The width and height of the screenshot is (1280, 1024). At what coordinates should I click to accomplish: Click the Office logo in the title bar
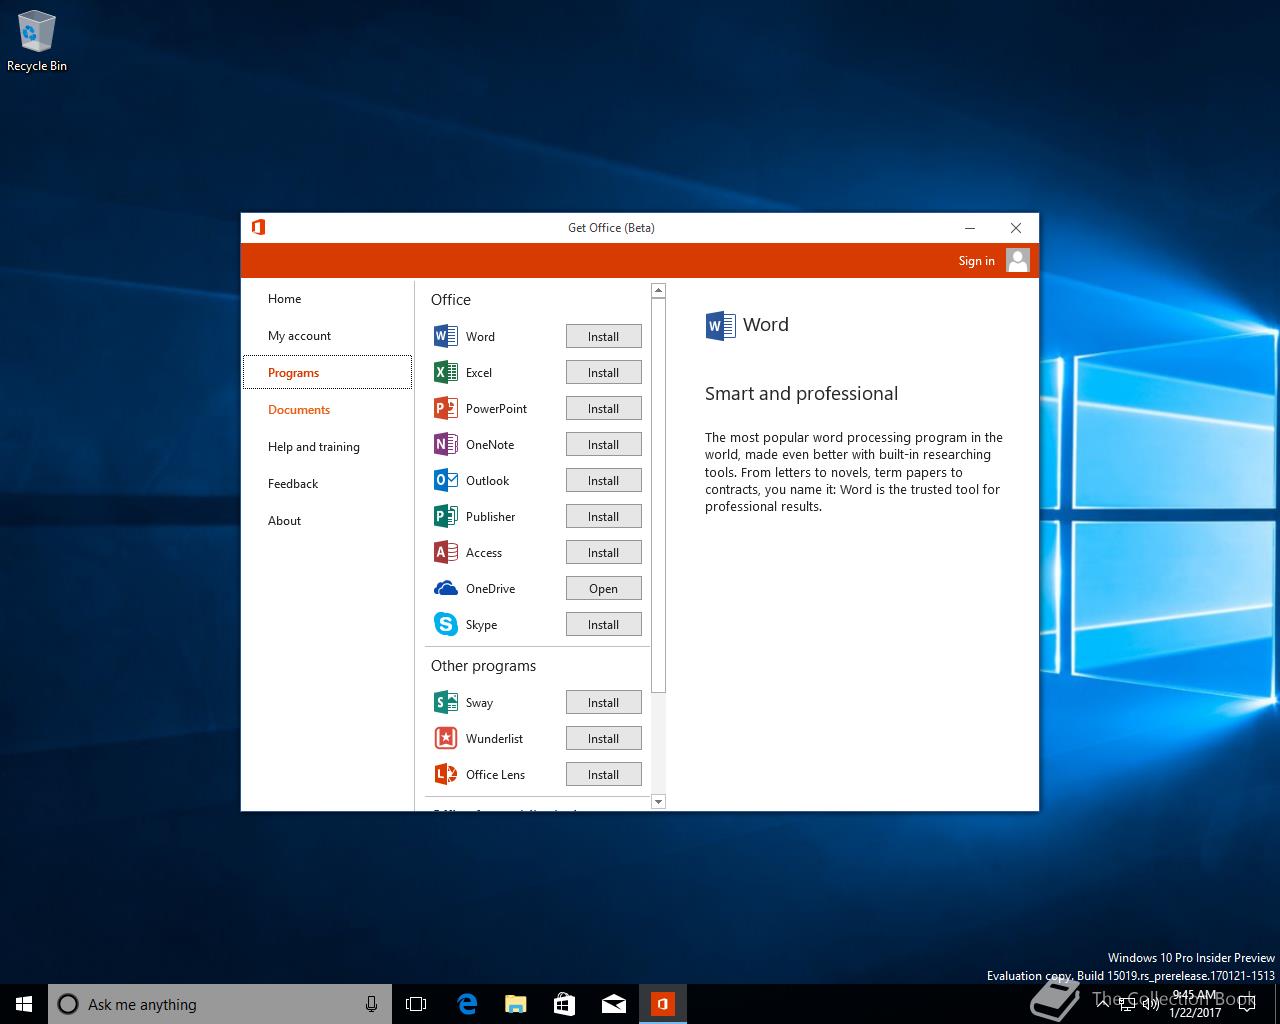[x=258, y=227]
